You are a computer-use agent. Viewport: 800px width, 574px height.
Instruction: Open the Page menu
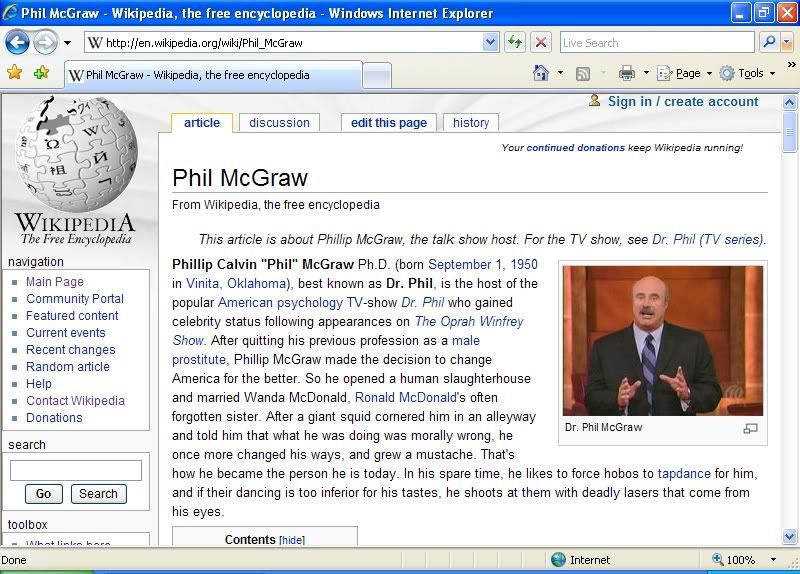[x=684, y=73]
